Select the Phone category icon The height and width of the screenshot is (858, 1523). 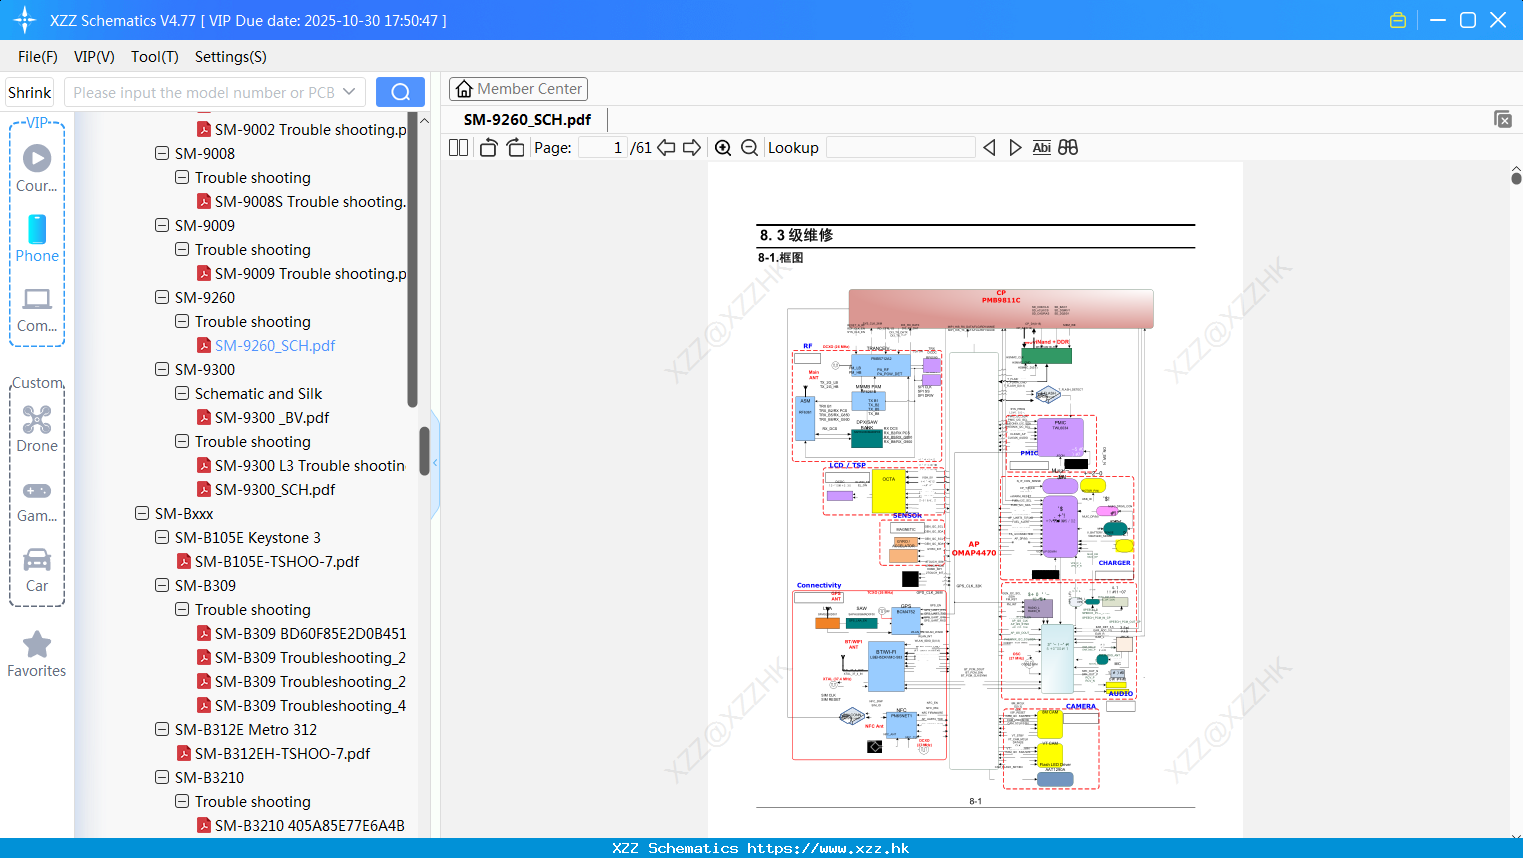[x=37, y=229]
